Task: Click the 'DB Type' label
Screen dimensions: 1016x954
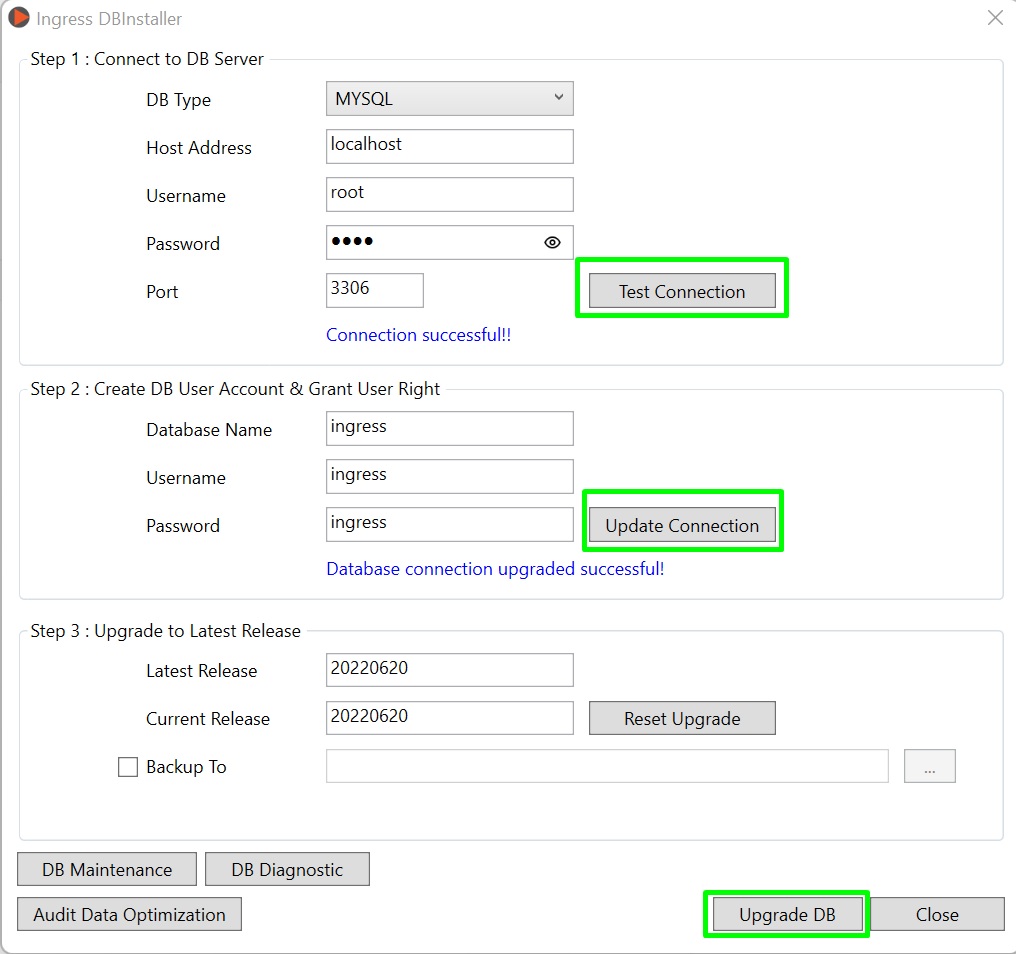Action: tap(178, 100)
